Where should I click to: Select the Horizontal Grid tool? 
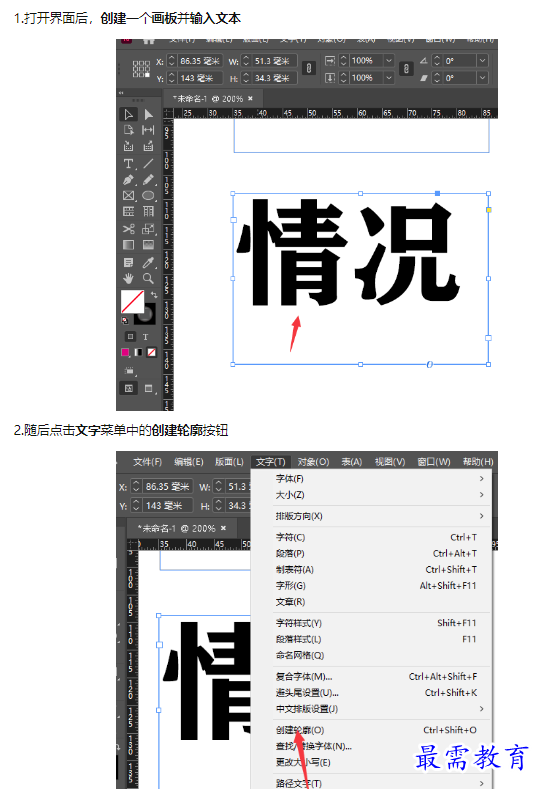128,211
